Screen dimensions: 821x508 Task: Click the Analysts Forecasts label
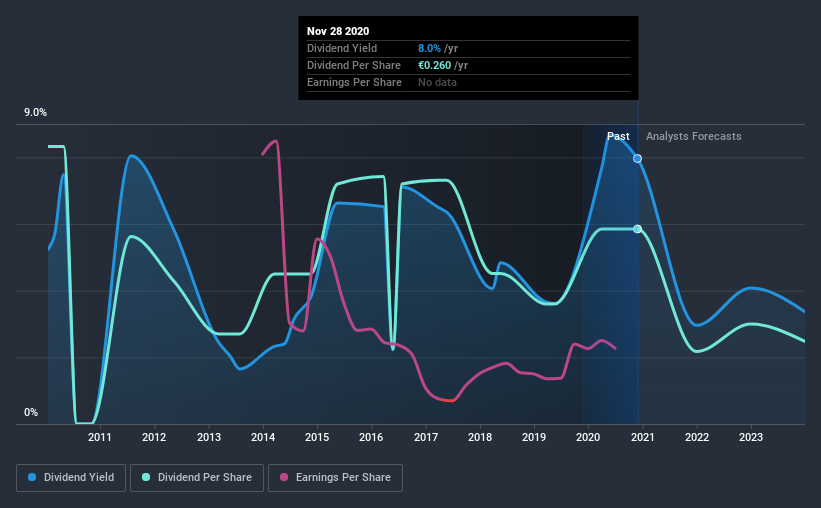pos(693,136)
